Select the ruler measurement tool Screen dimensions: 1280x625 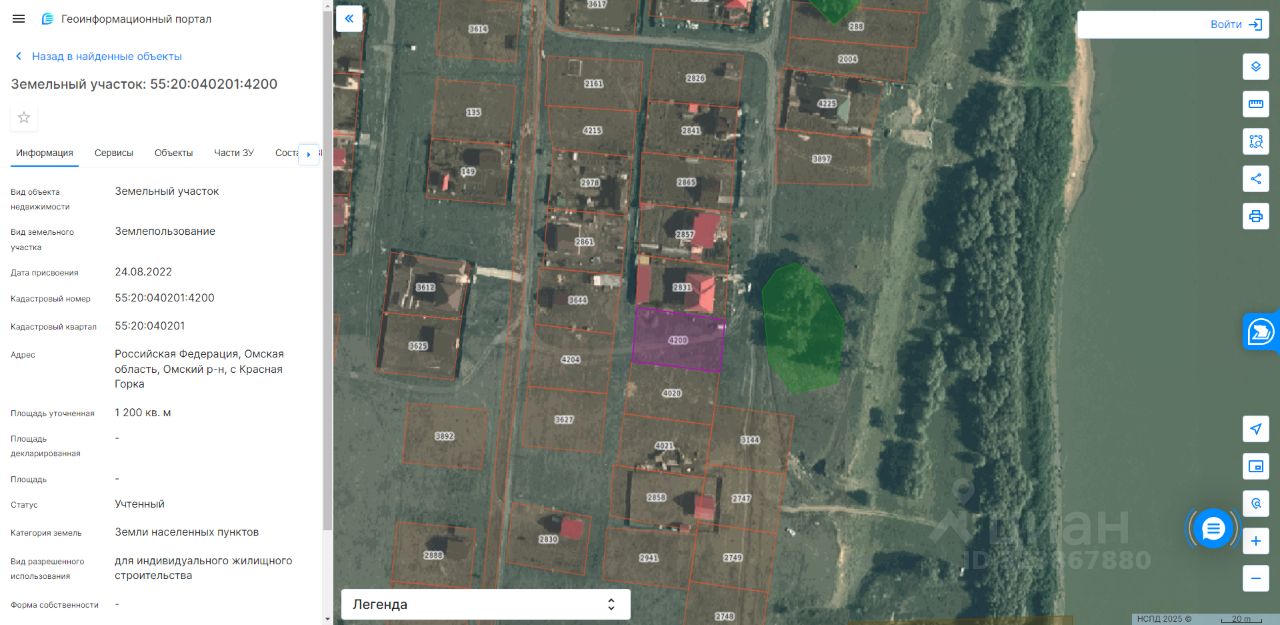(1256, 104)
